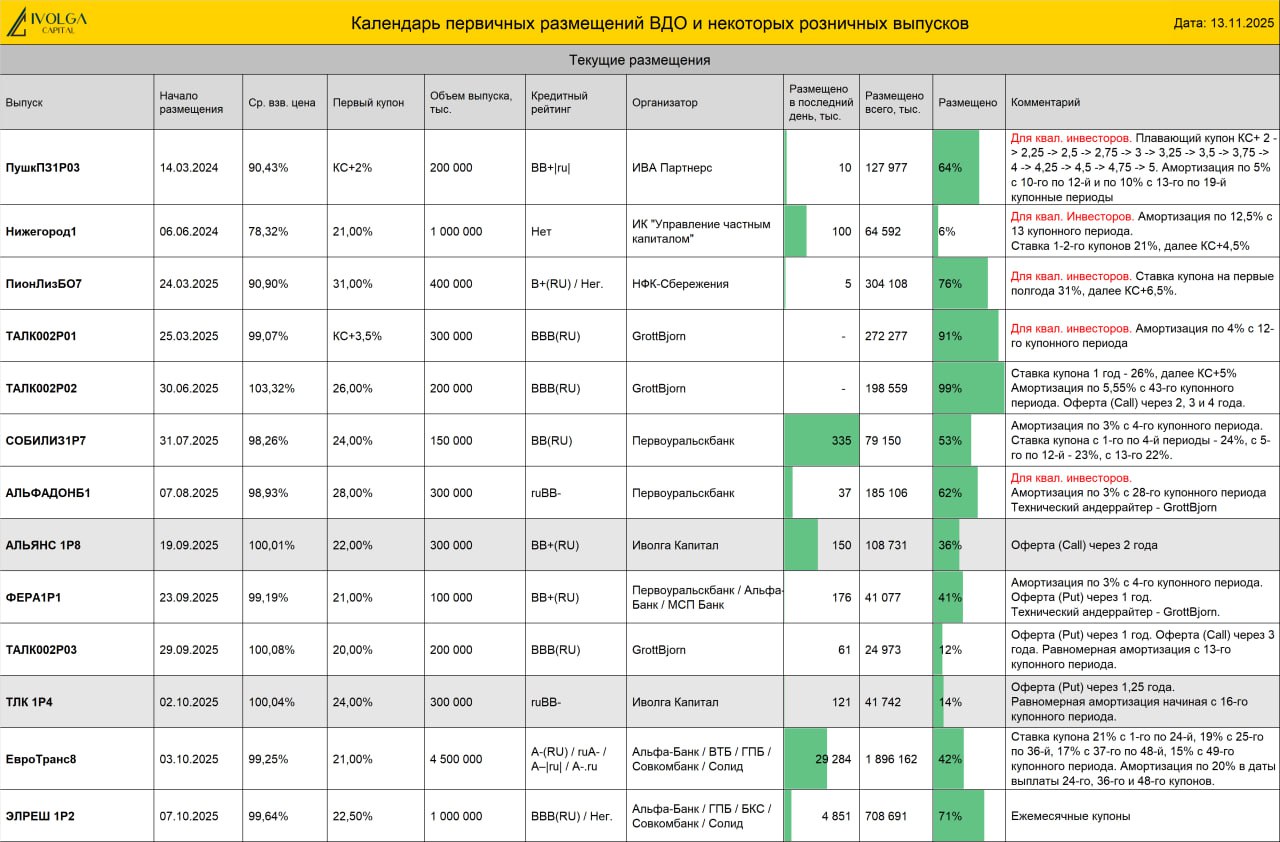This screenshot has height=842, width=1280.
Task: Click the Ivolga Capital logo
Action: pyautogui.click(x=47, y=22)
